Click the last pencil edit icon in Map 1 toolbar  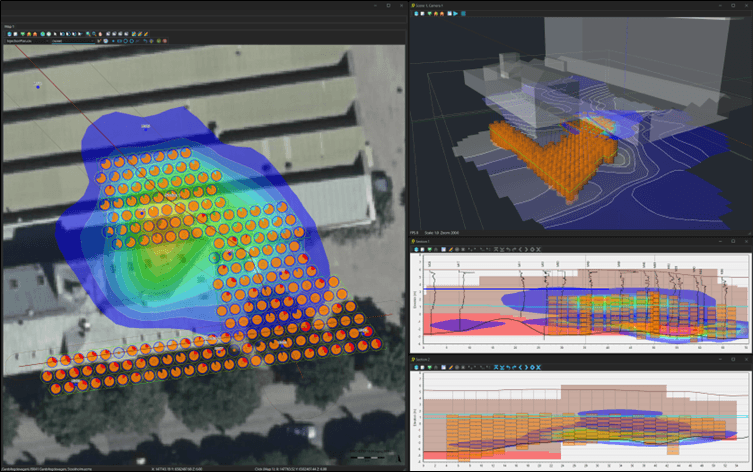[x=146, y=34]
